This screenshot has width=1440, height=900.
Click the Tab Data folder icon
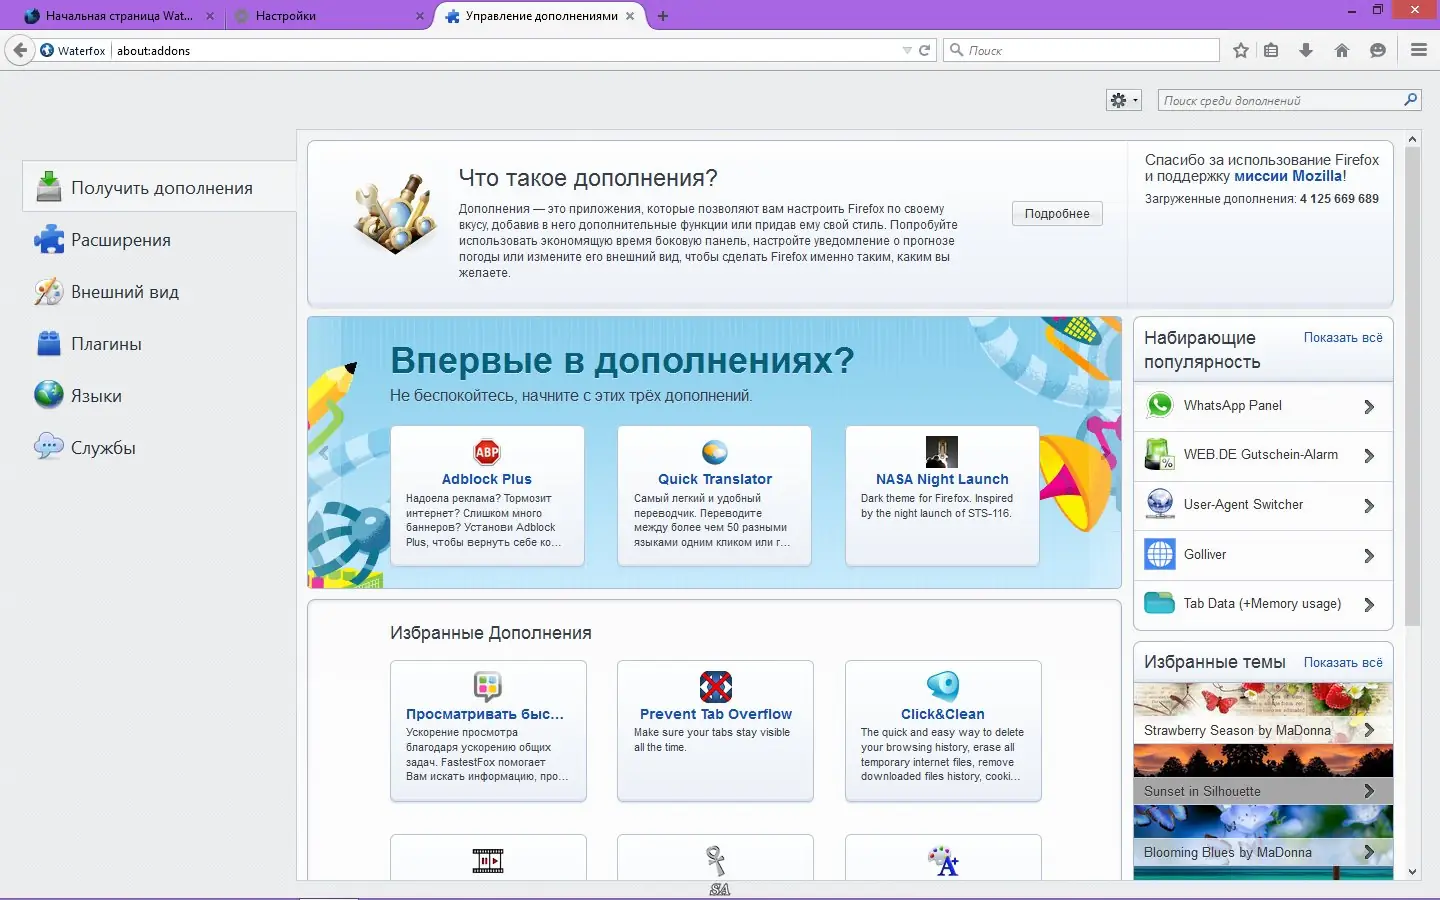pos(1160,603)
